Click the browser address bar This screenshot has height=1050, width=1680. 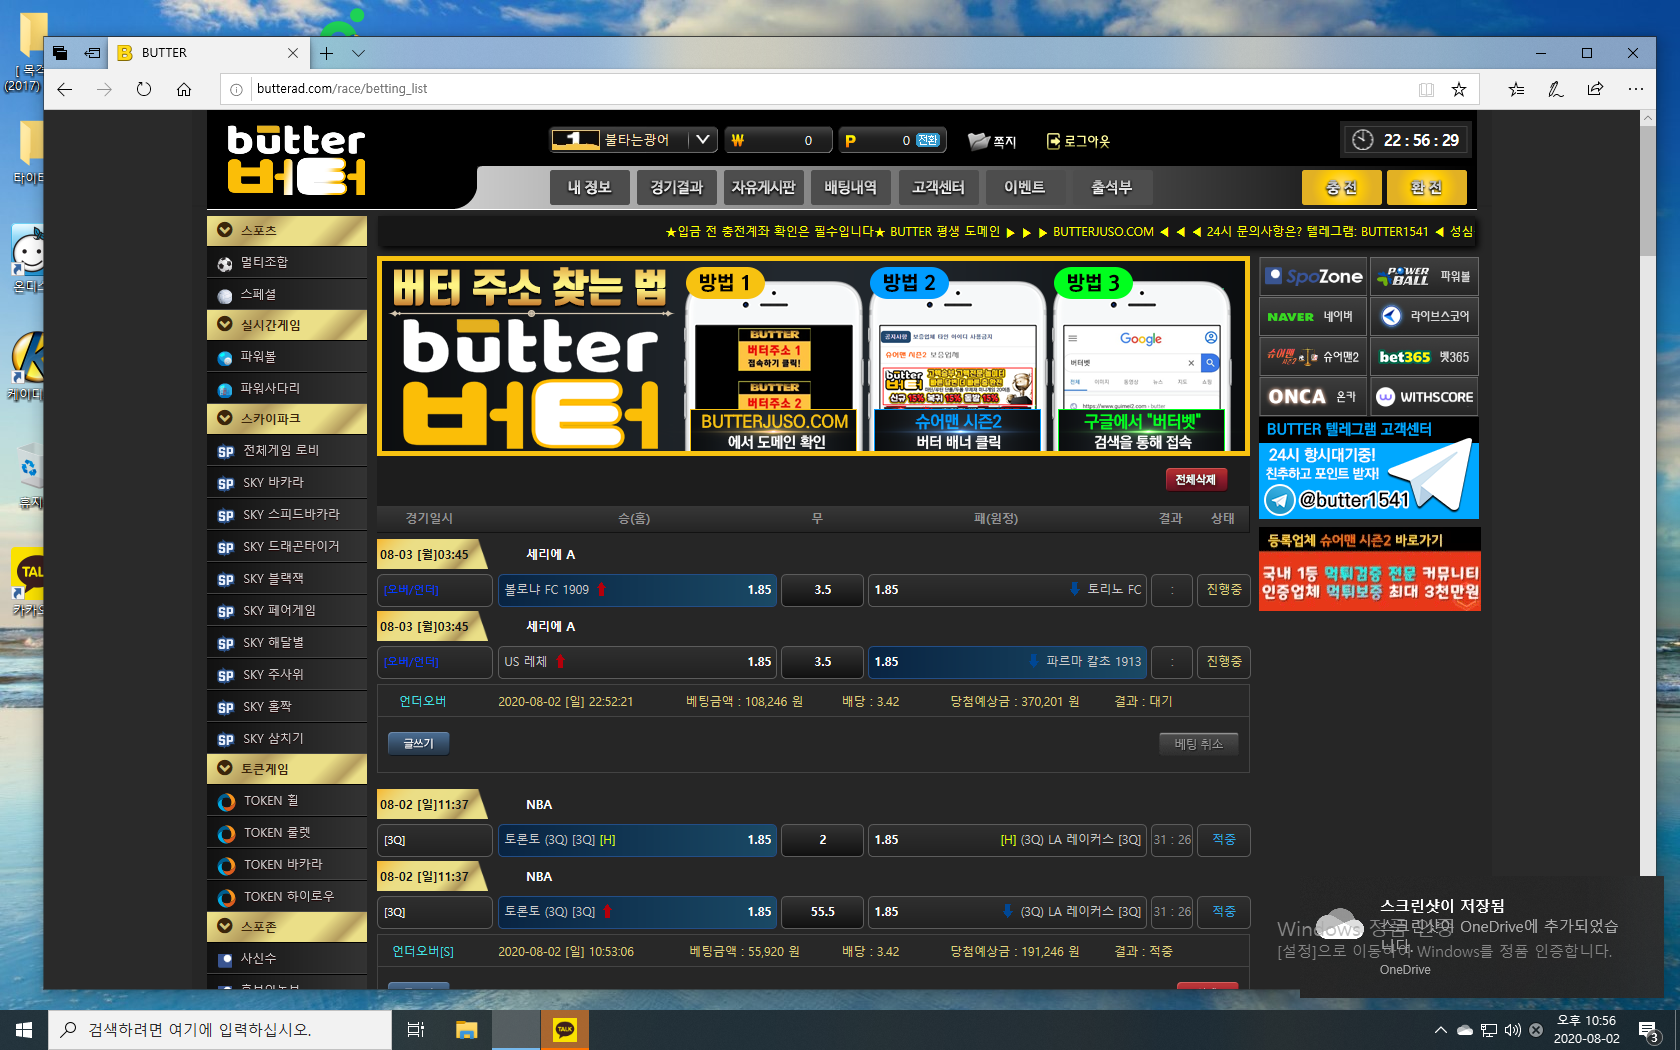[x=820, y=89]
